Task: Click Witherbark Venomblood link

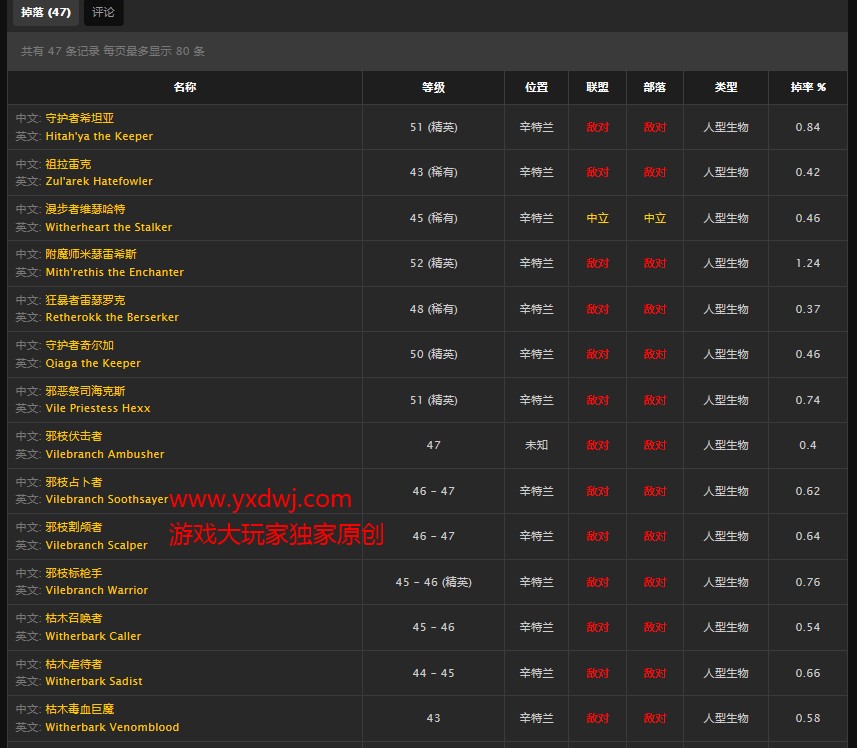Action: 112,727
